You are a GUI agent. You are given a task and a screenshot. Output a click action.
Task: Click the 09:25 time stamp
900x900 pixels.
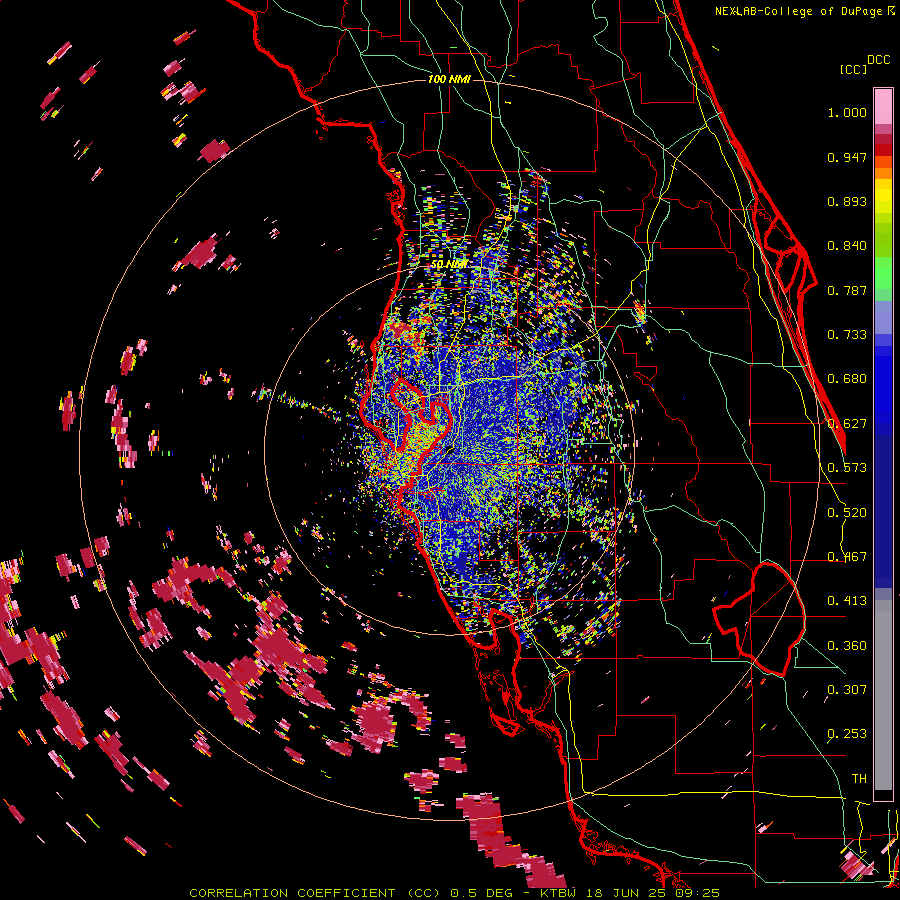698,893
